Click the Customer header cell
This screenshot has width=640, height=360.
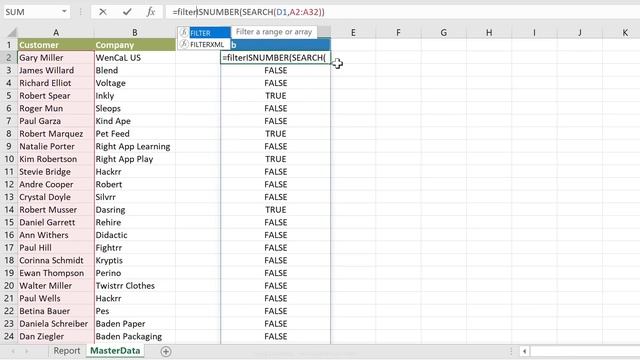click(x=56, y=45)
